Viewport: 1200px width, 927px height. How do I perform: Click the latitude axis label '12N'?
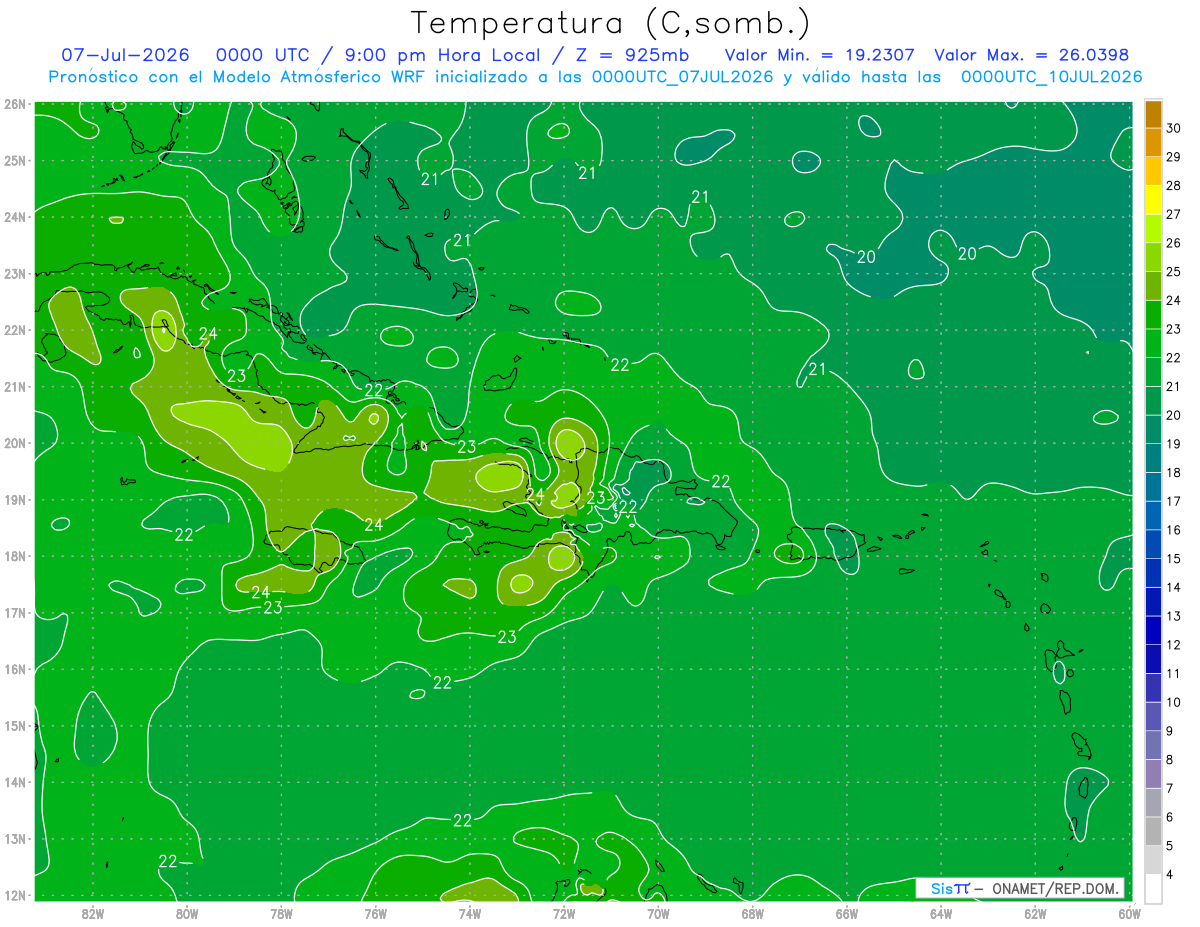[x=14, y=895]
